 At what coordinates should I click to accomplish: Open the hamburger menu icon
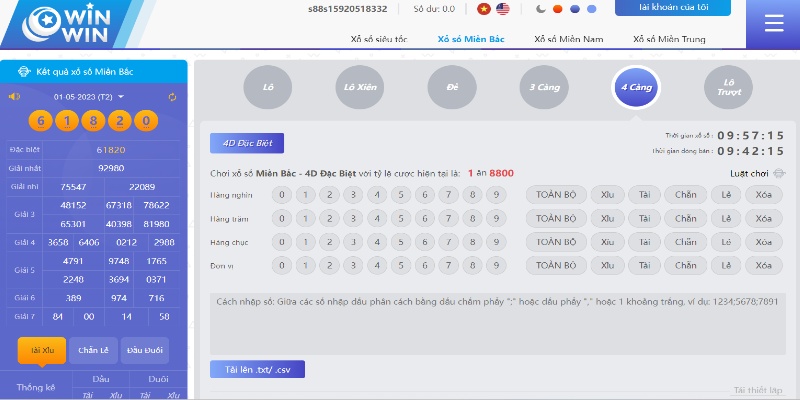pos(773,24)
